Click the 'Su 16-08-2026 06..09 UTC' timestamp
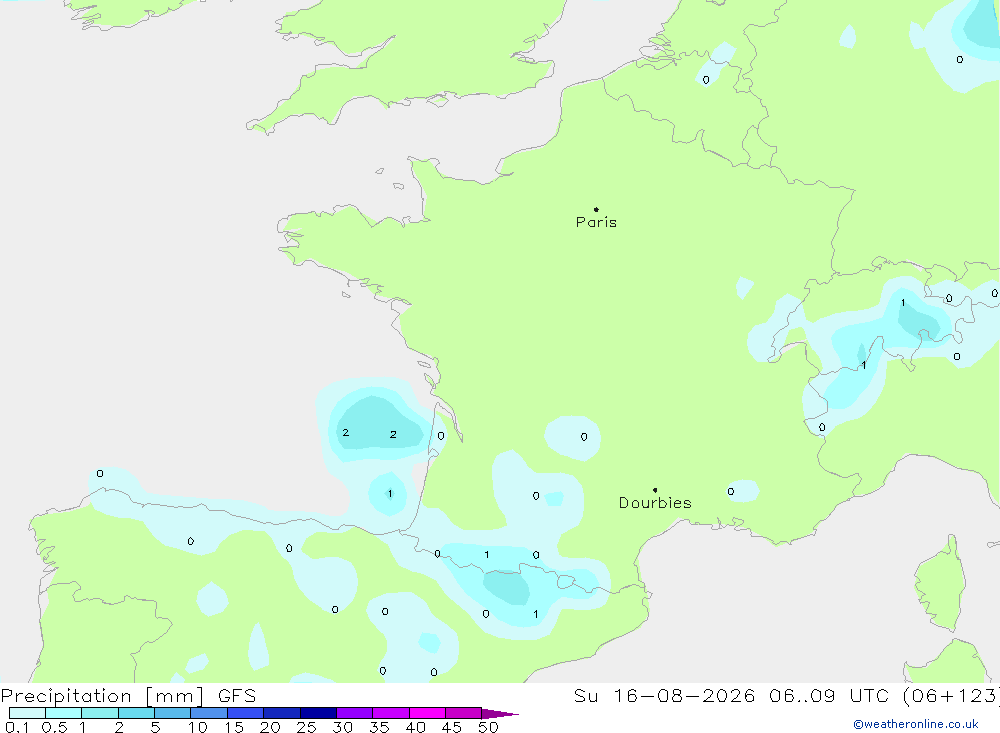This screenshot has height=733, width=1000. 732,695
